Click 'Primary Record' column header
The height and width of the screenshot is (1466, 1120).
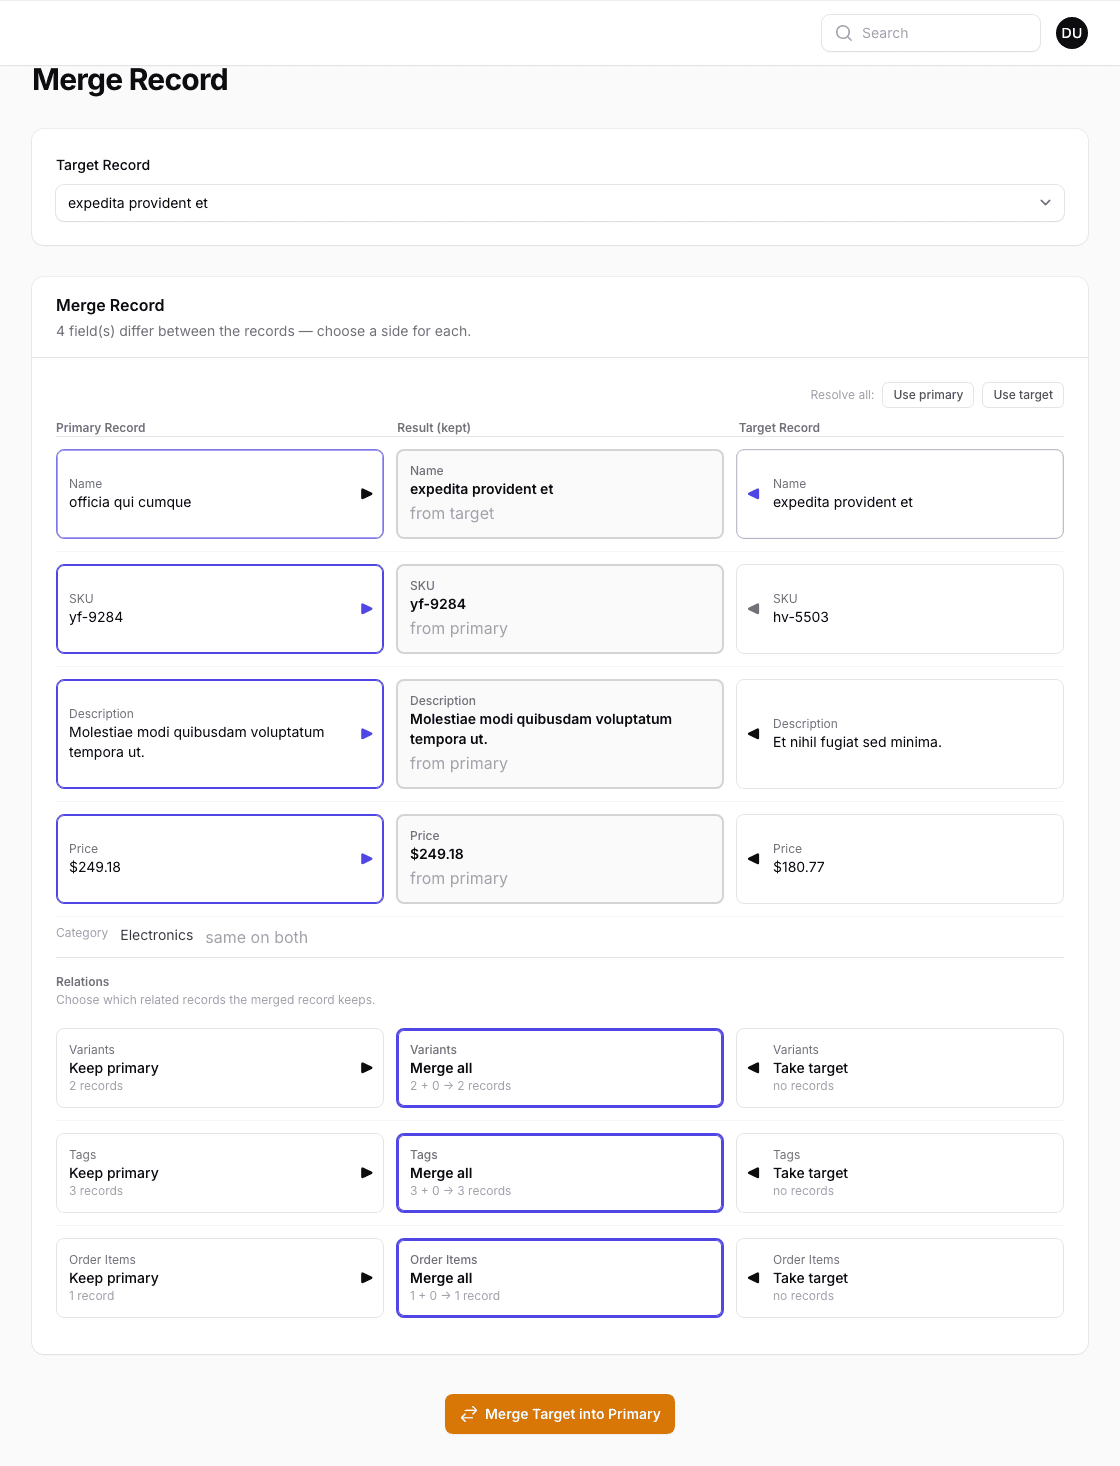pyautogui.click(x=101, y=428)
